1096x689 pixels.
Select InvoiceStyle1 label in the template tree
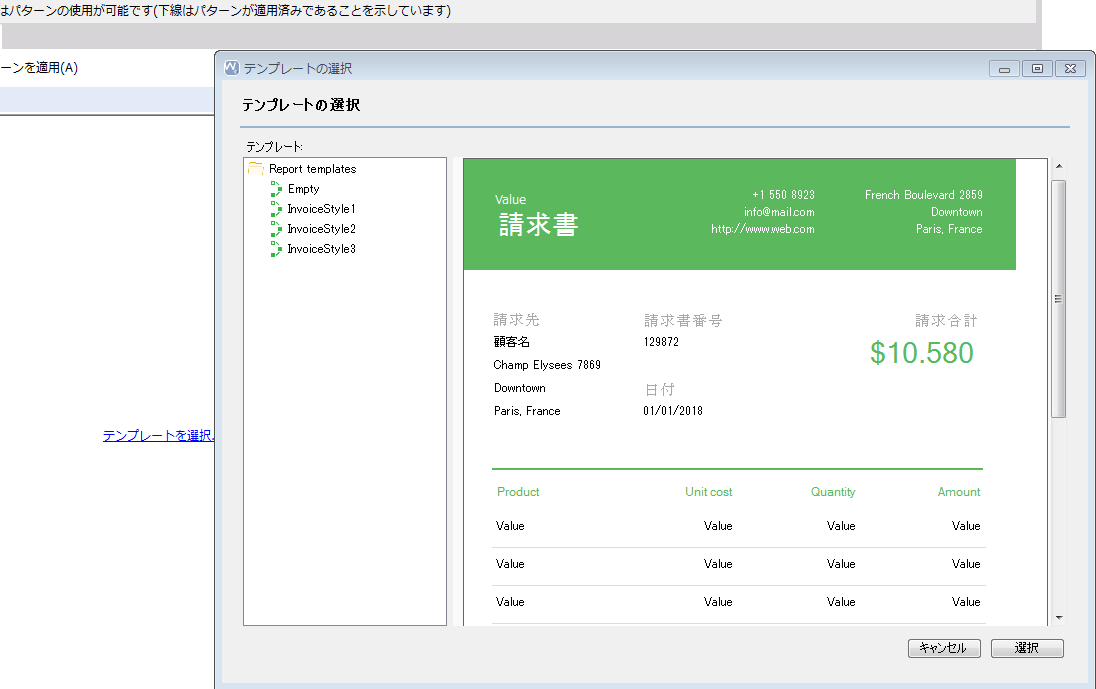(321, 209)
